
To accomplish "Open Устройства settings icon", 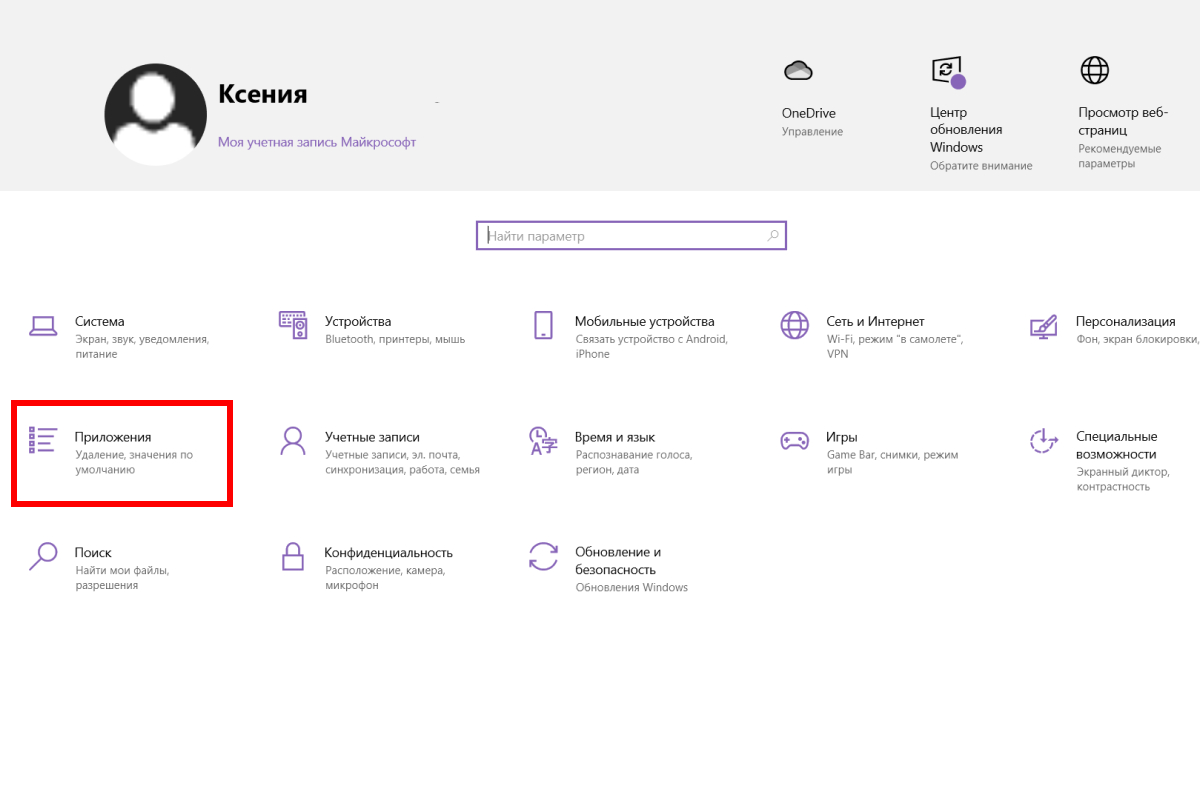I will tap(293, 326).
